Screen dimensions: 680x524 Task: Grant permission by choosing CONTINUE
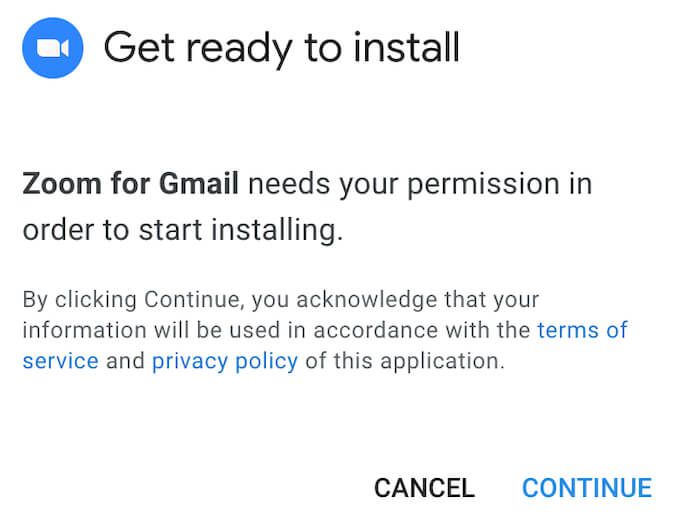tap(587, 488)
